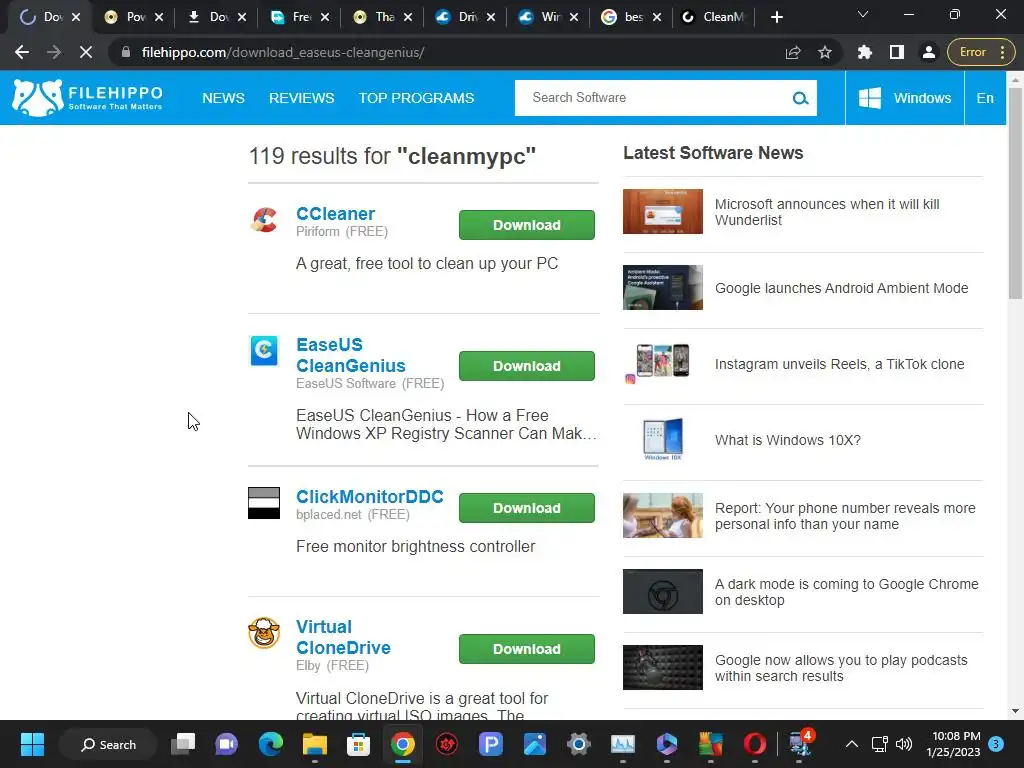Expand the tab search chevron
Viewport: 1024px width, 768px height.
[x=863, y=14]
